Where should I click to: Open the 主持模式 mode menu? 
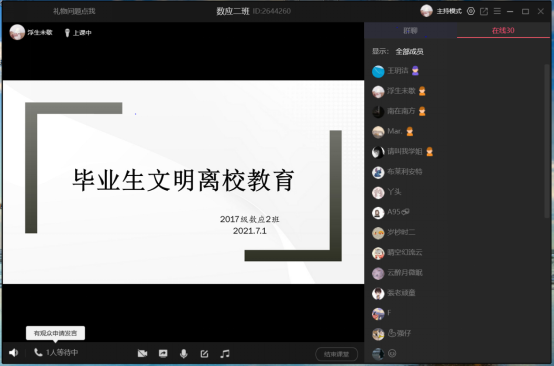coord(449,11)
